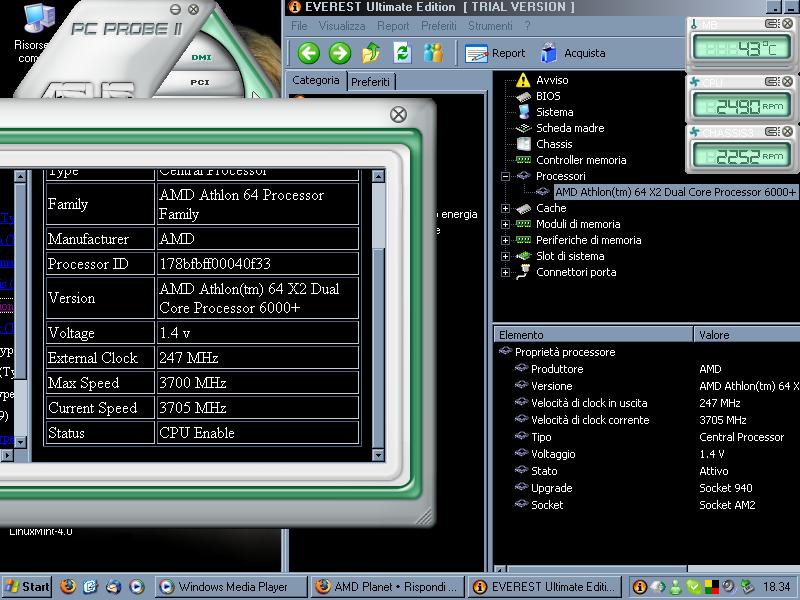
Task: Expand the Slot di sistema node
Action: coord(505,256)
